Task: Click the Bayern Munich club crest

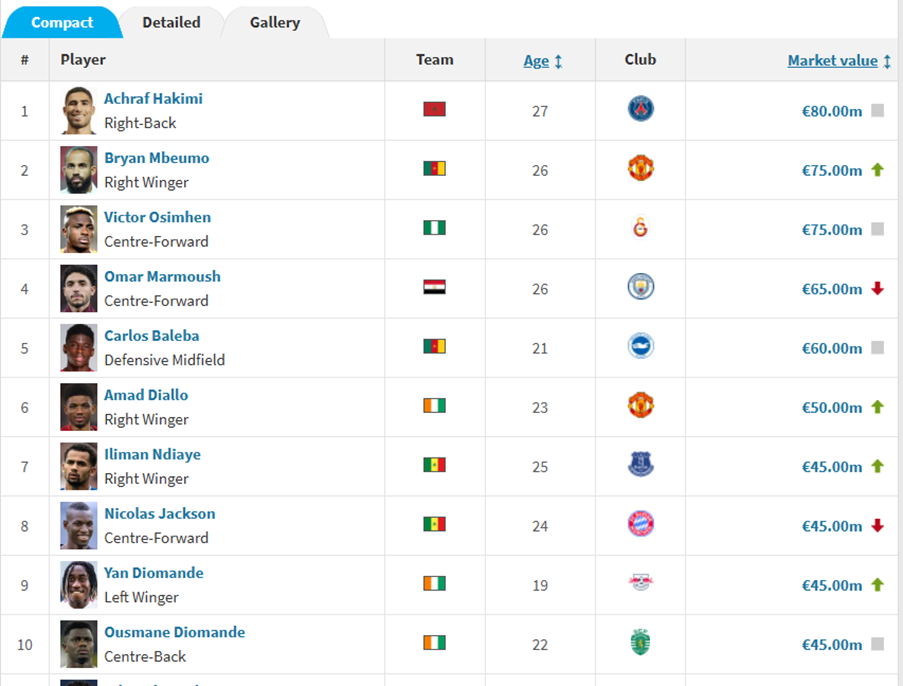Action: 640,524
